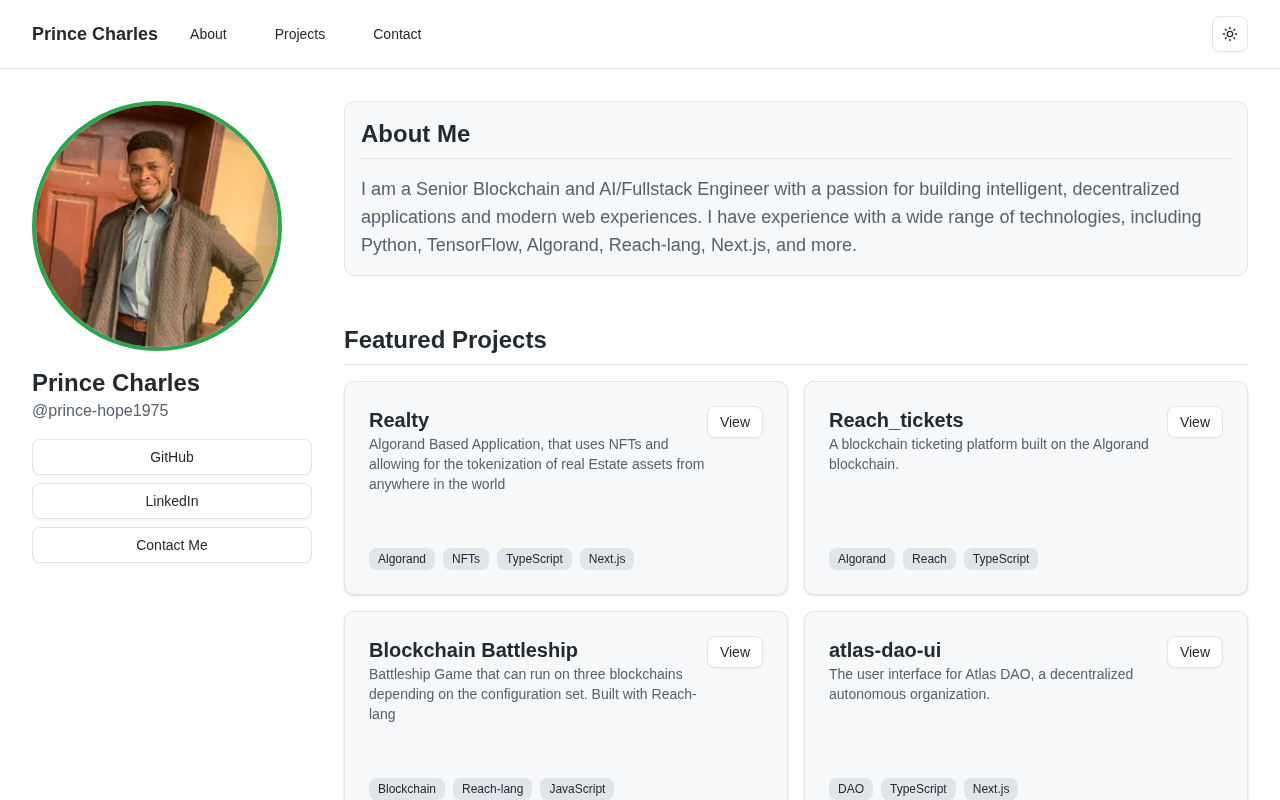View the Realty project
This screenshot has height=800, width=1280.
point(734,422)
